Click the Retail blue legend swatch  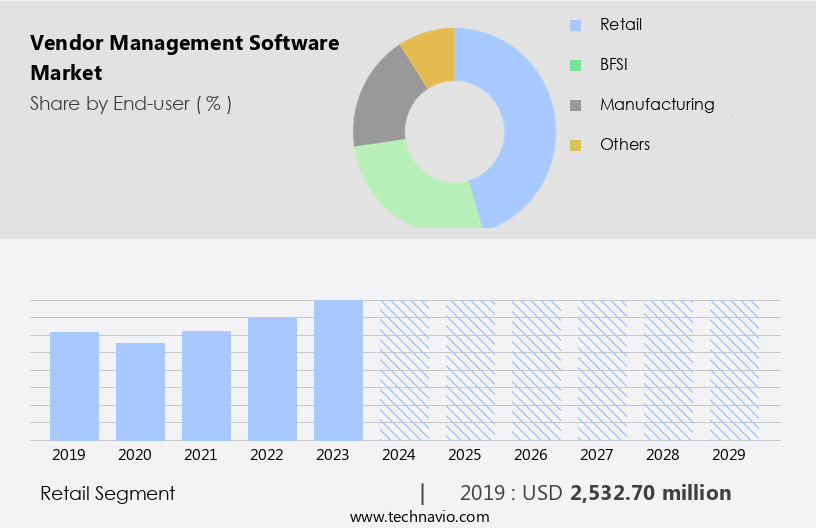point(575,25)
